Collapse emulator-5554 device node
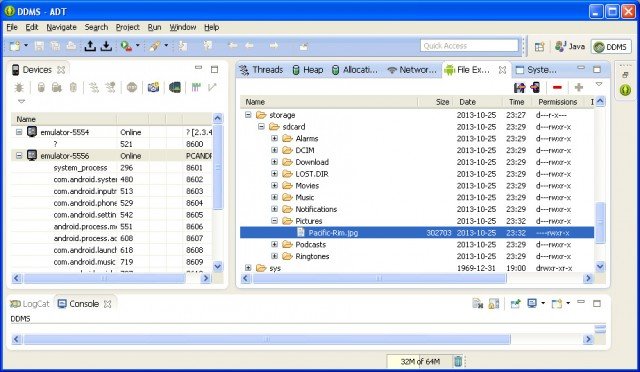Screen dimensions: 640x372 [x=19, y=132]
